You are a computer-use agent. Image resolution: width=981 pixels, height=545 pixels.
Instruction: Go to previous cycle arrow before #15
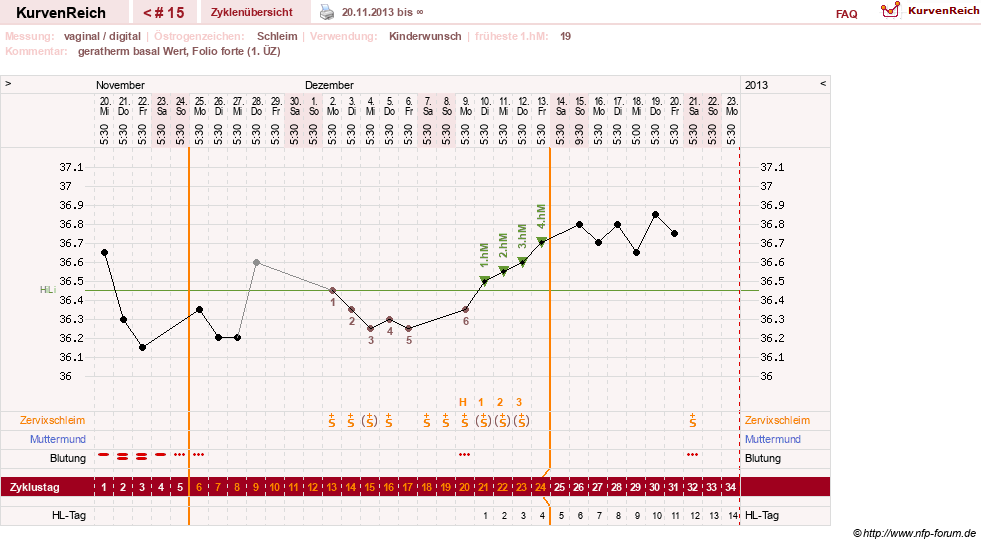tap(147, 13)
